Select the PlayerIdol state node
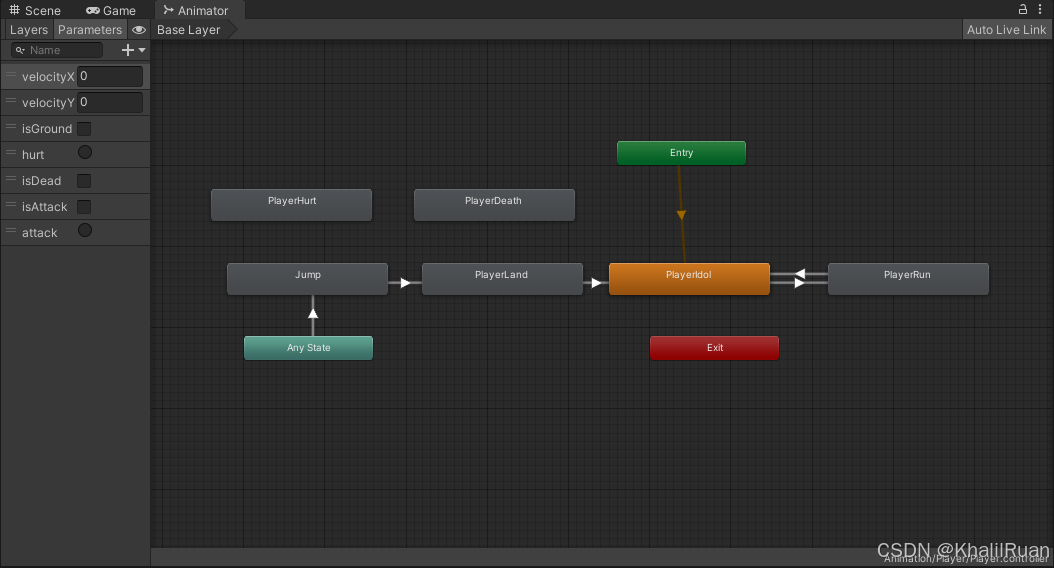 coord(689,278)
